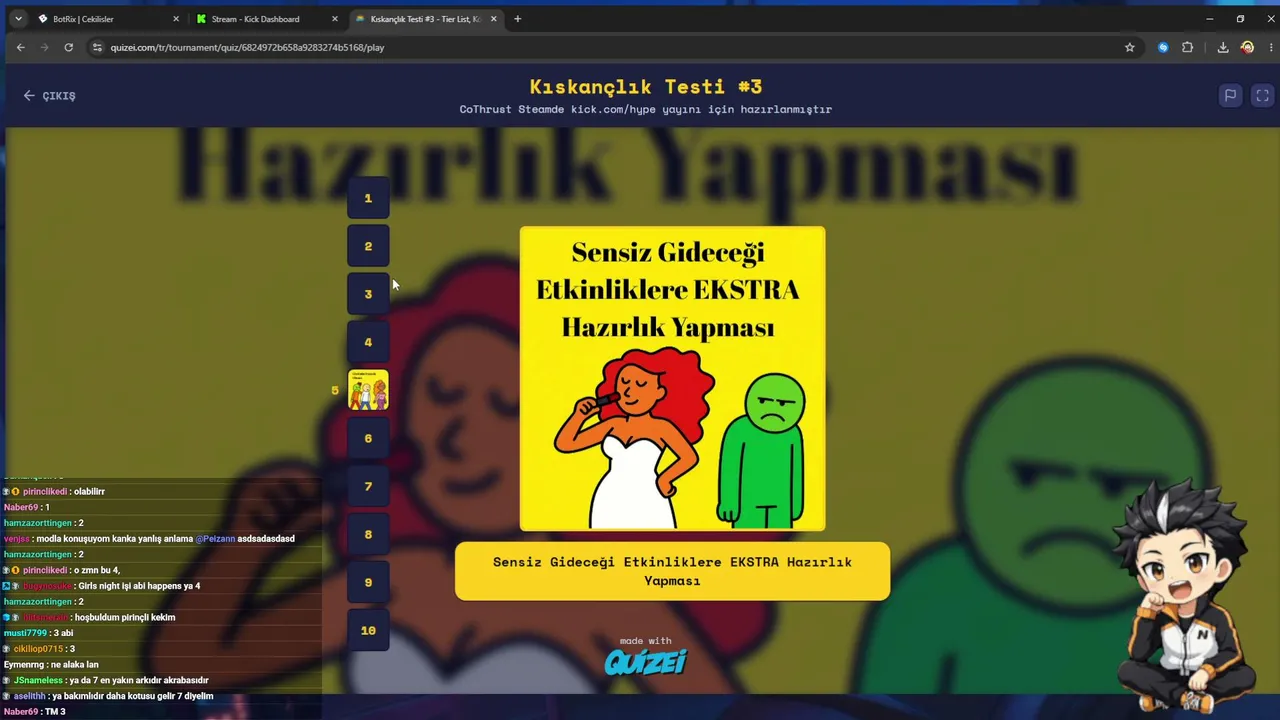The image size is (1280, 720).
Task: Click chat message 'Eymenrng : ne alaka lan'
Action: [x=51, y=664]
